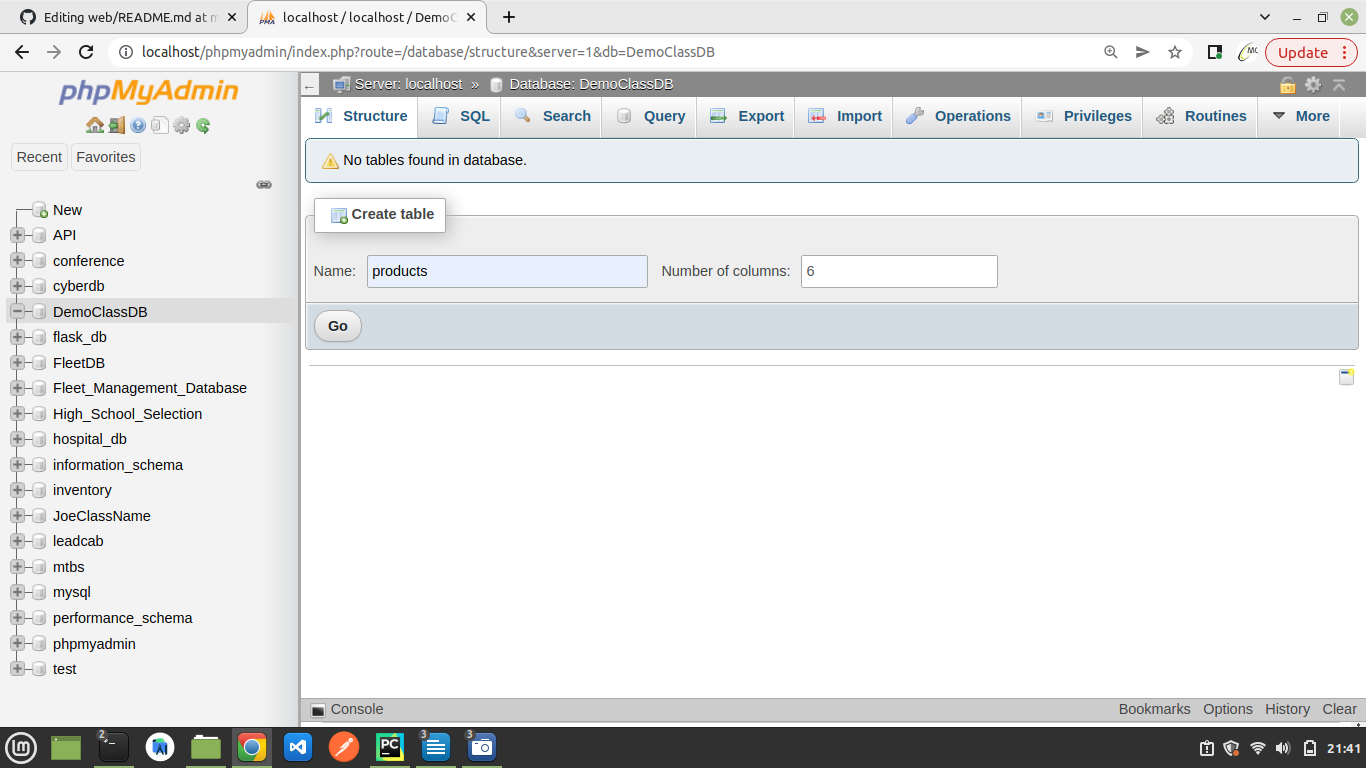Click into the table Name field
The height and width of the screenshot is (768, 1366).
pos(507,271)
